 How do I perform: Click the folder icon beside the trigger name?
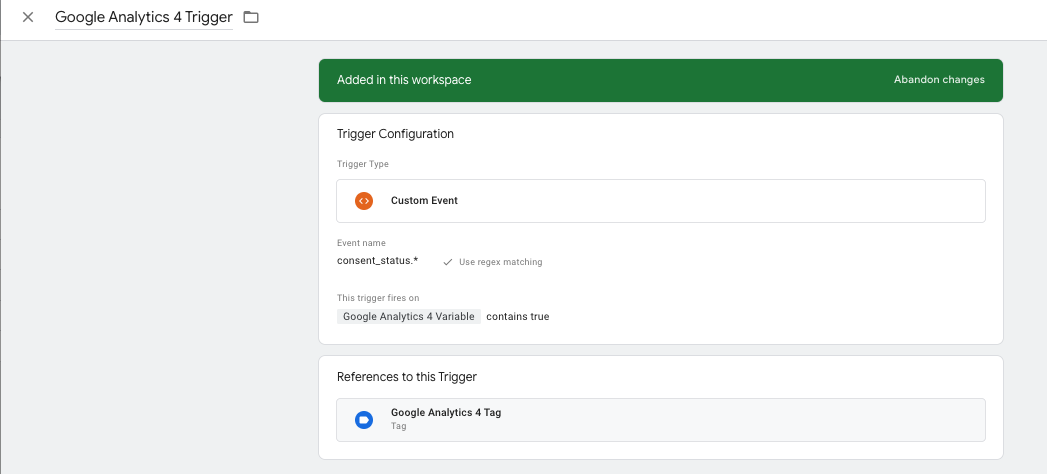[251, 17]
